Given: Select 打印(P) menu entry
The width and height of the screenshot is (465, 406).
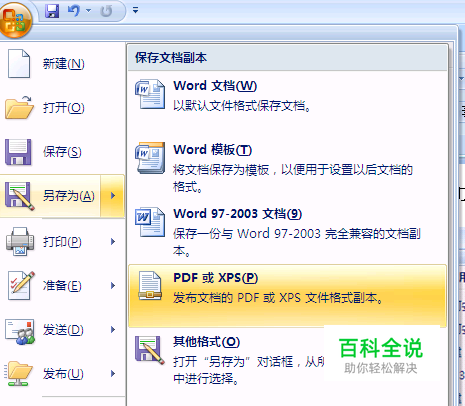Looking at the screenshot, I should (x=63, y=242).
